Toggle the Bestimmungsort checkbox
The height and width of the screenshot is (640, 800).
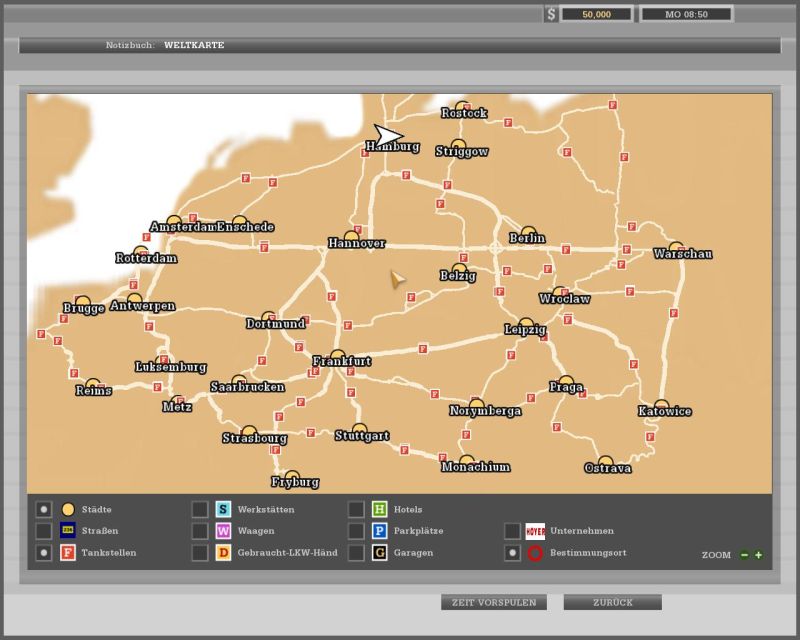[512, 553]
